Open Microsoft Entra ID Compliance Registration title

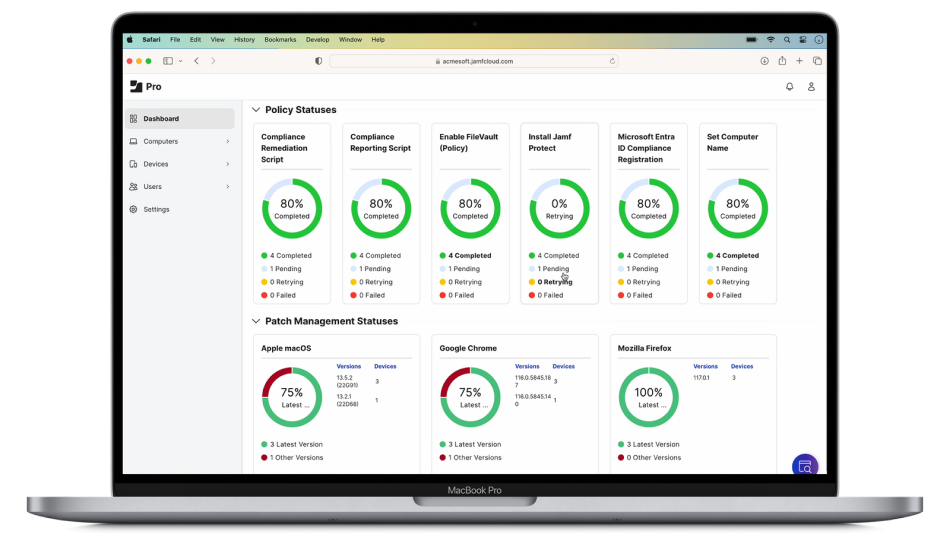point(646,148)
